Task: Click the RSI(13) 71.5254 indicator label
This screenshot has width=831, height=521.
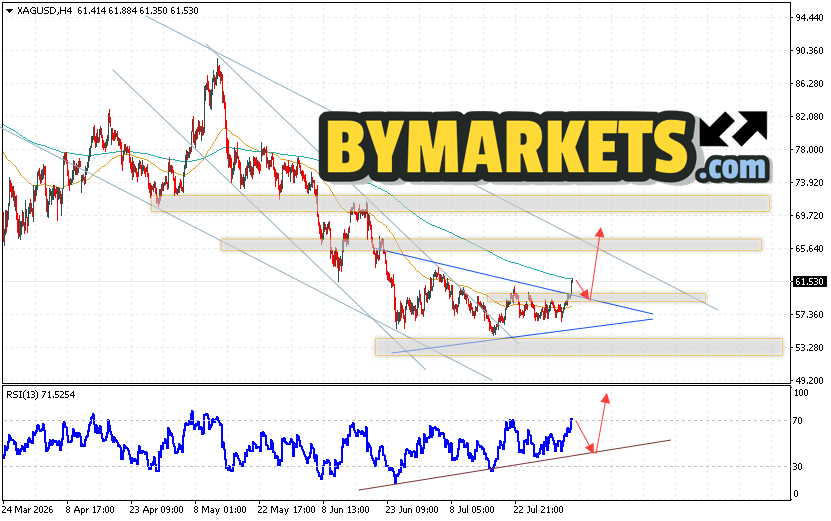Action: pos(41,395)
